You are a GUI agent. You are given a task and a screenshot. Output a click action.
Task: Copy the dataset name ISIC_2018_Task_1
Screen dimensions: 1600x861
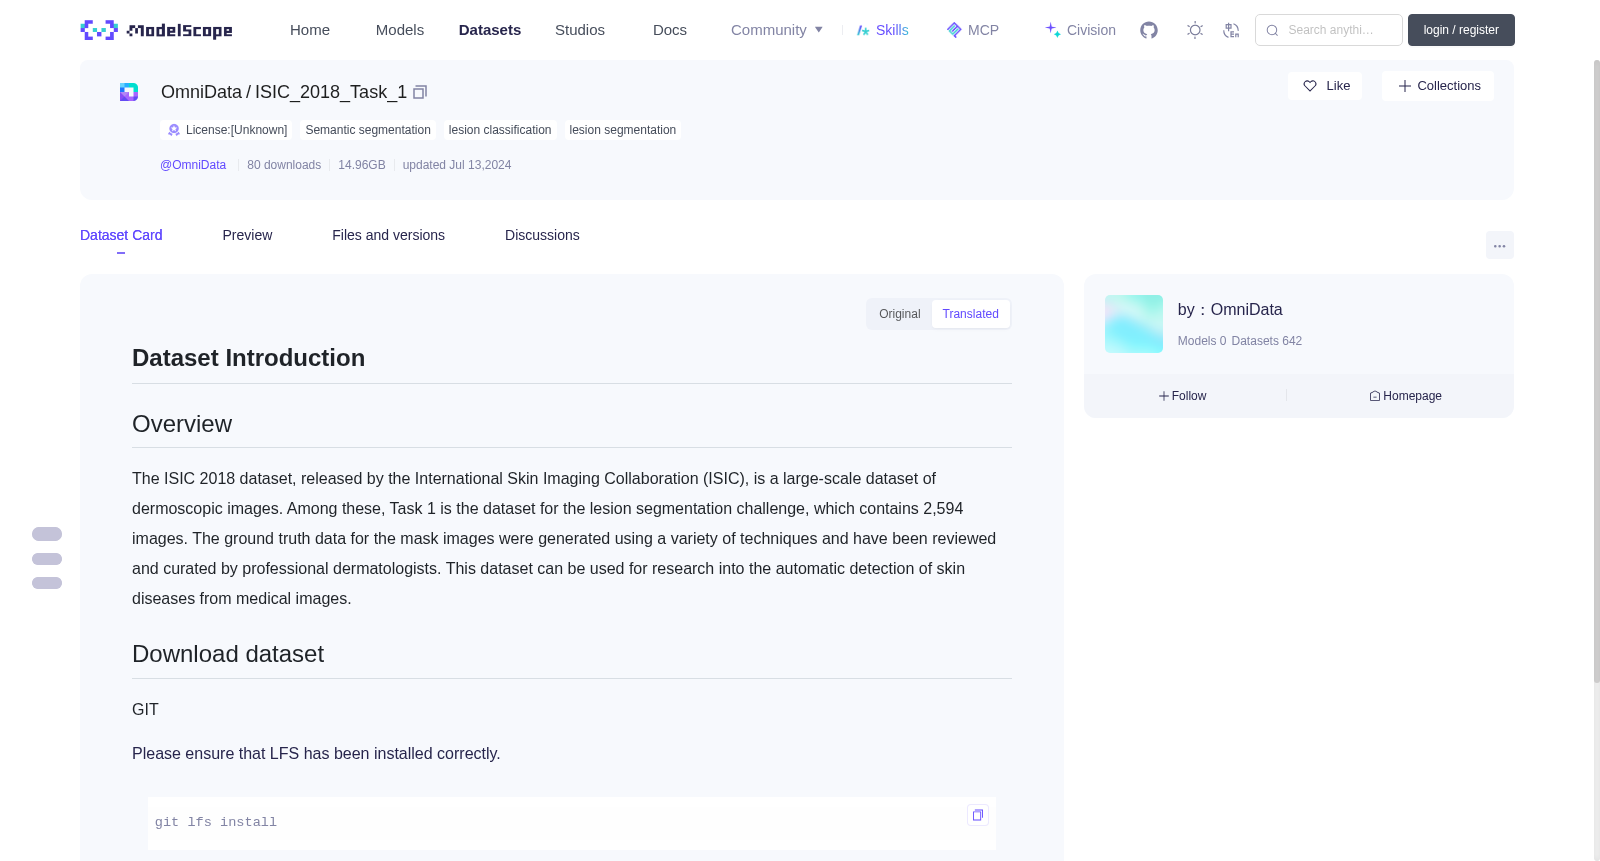tap(420, 92)
